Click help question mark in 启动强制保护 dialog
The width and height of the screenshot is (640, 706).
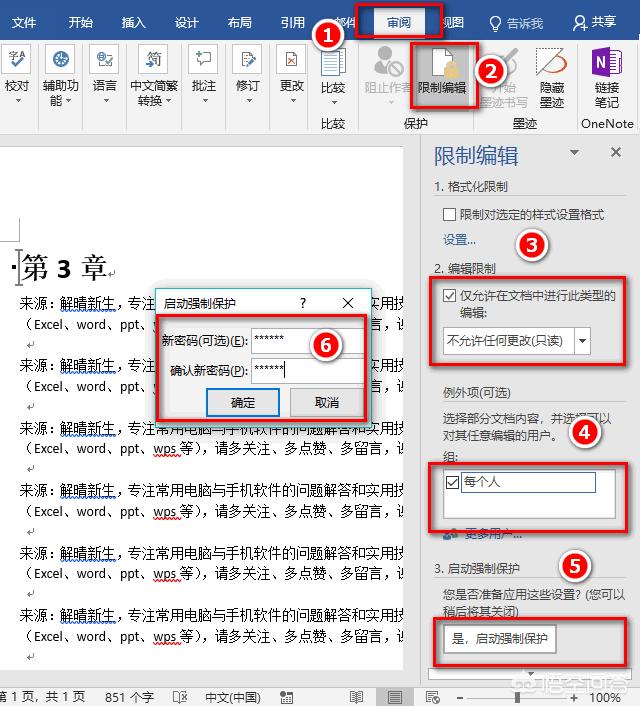(303, 303)
